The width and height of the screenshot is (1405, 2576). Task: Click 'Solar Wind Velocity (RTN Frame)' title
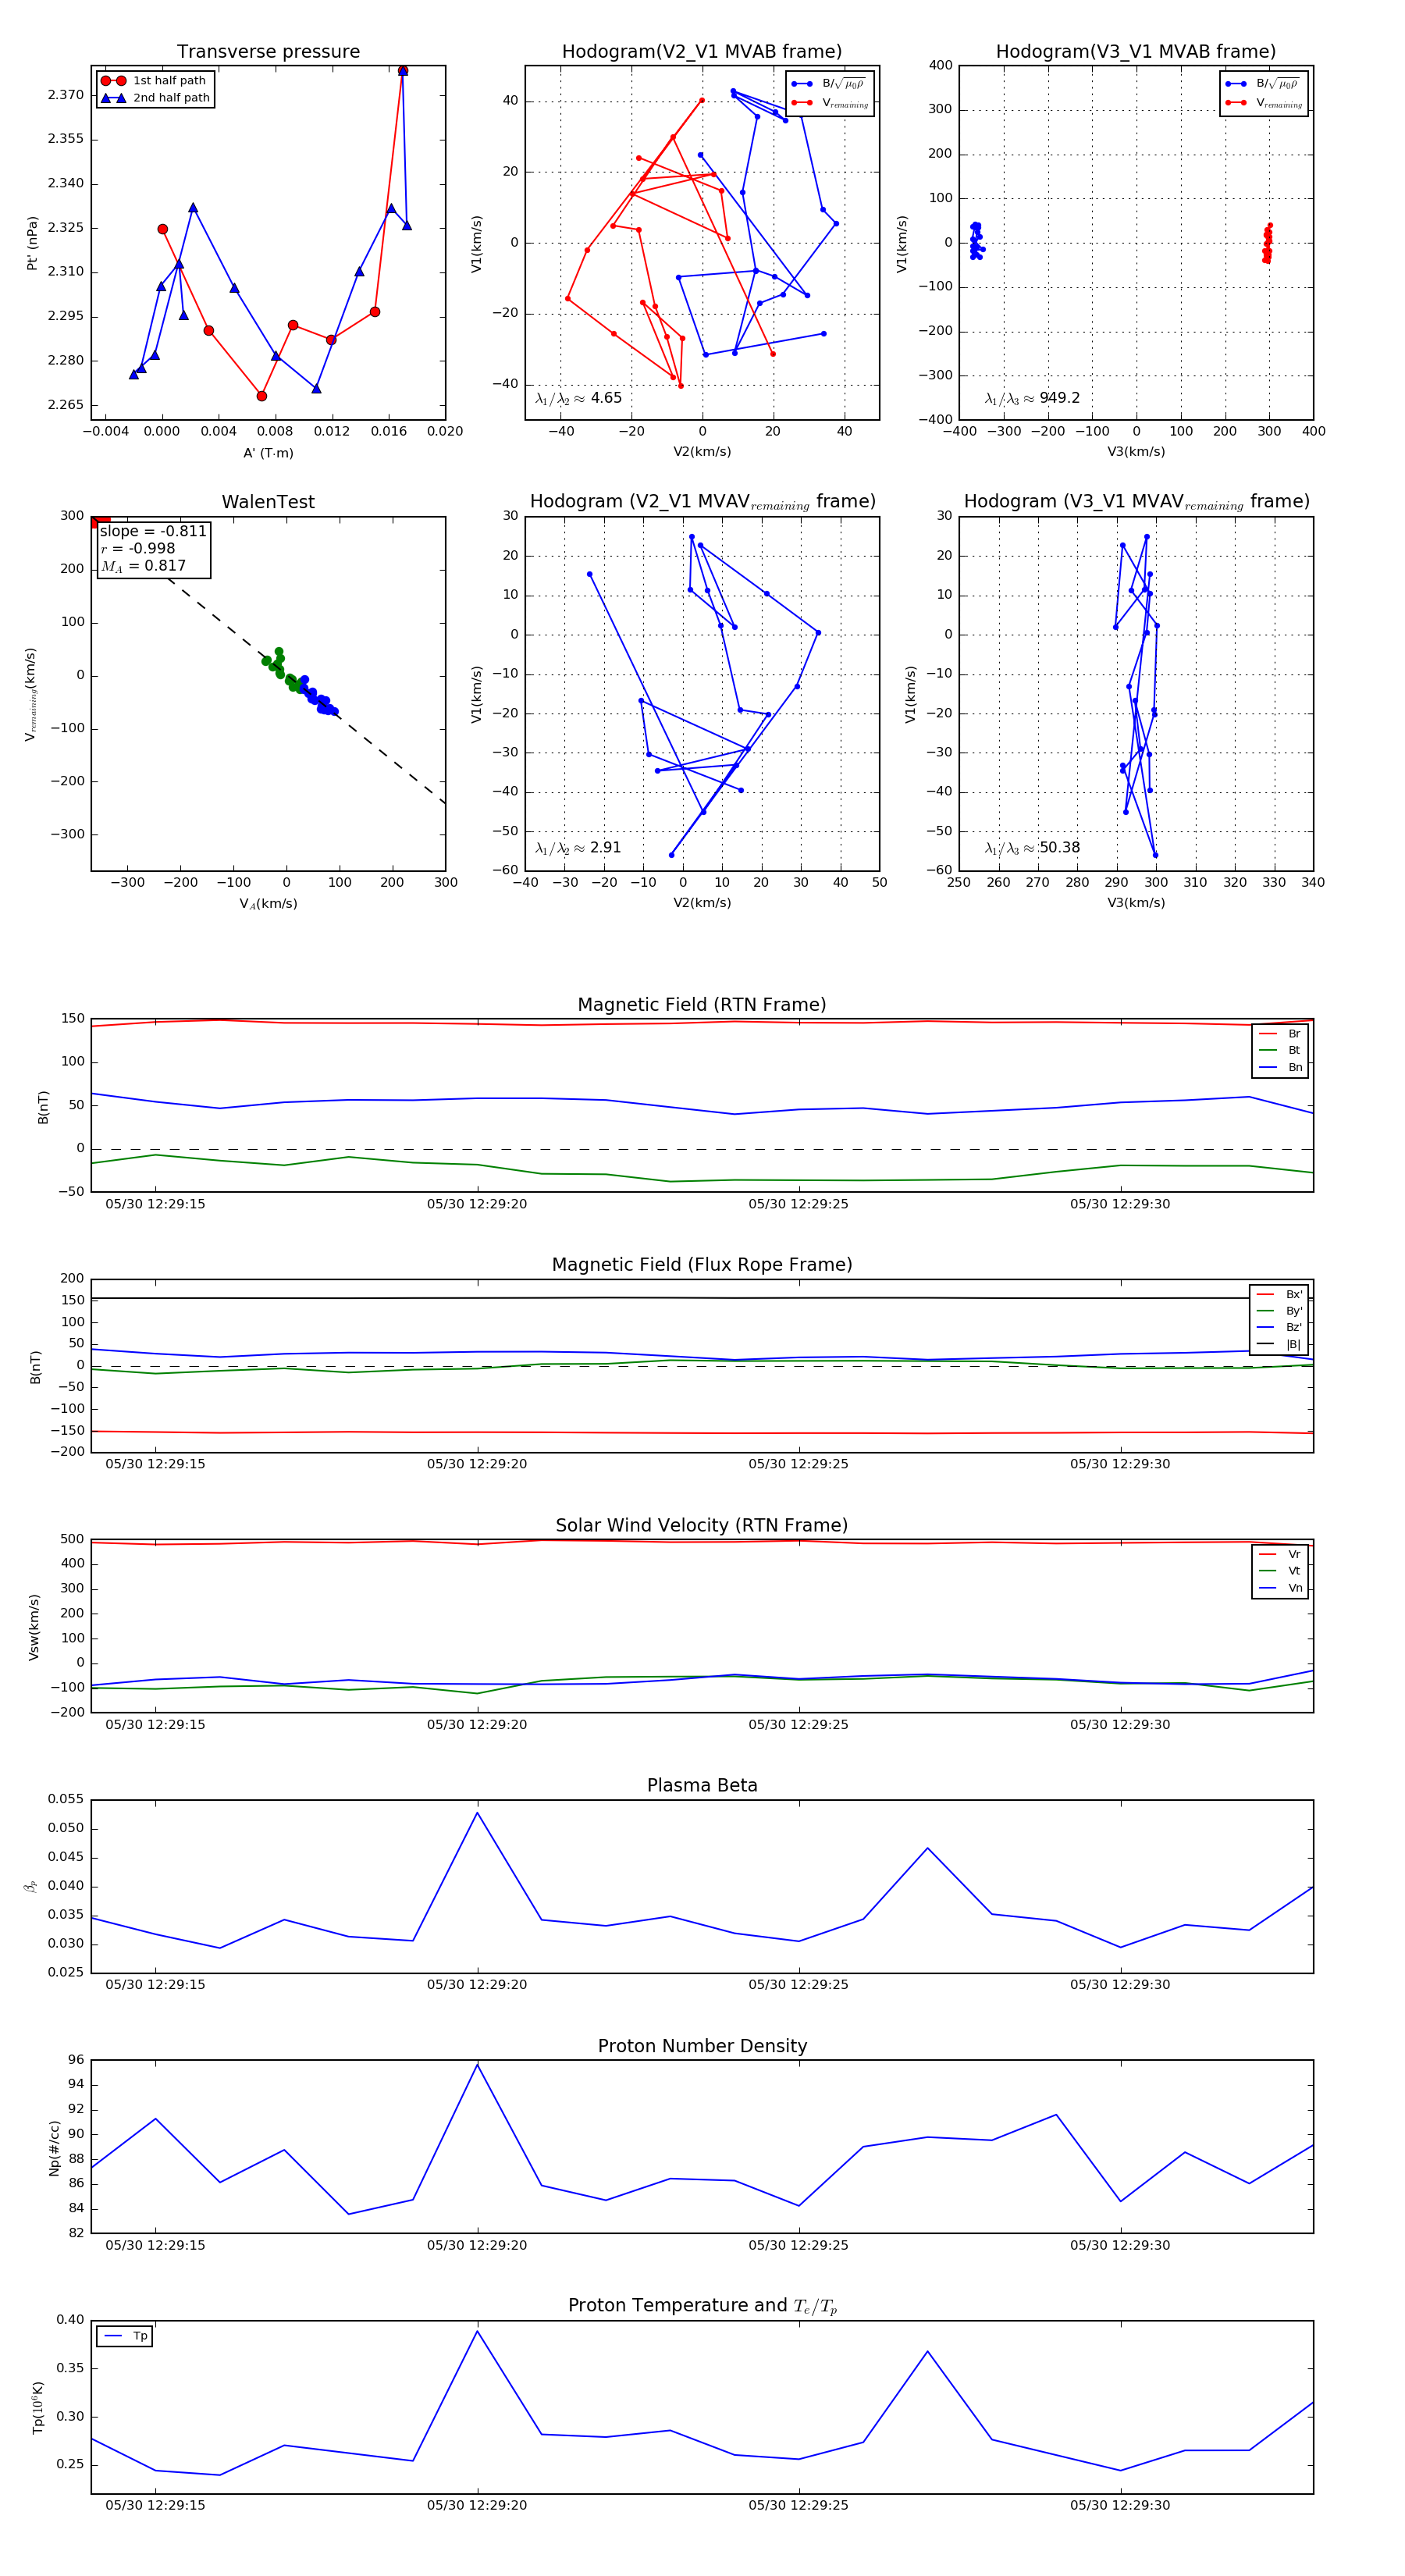(x=702, y=1525)
